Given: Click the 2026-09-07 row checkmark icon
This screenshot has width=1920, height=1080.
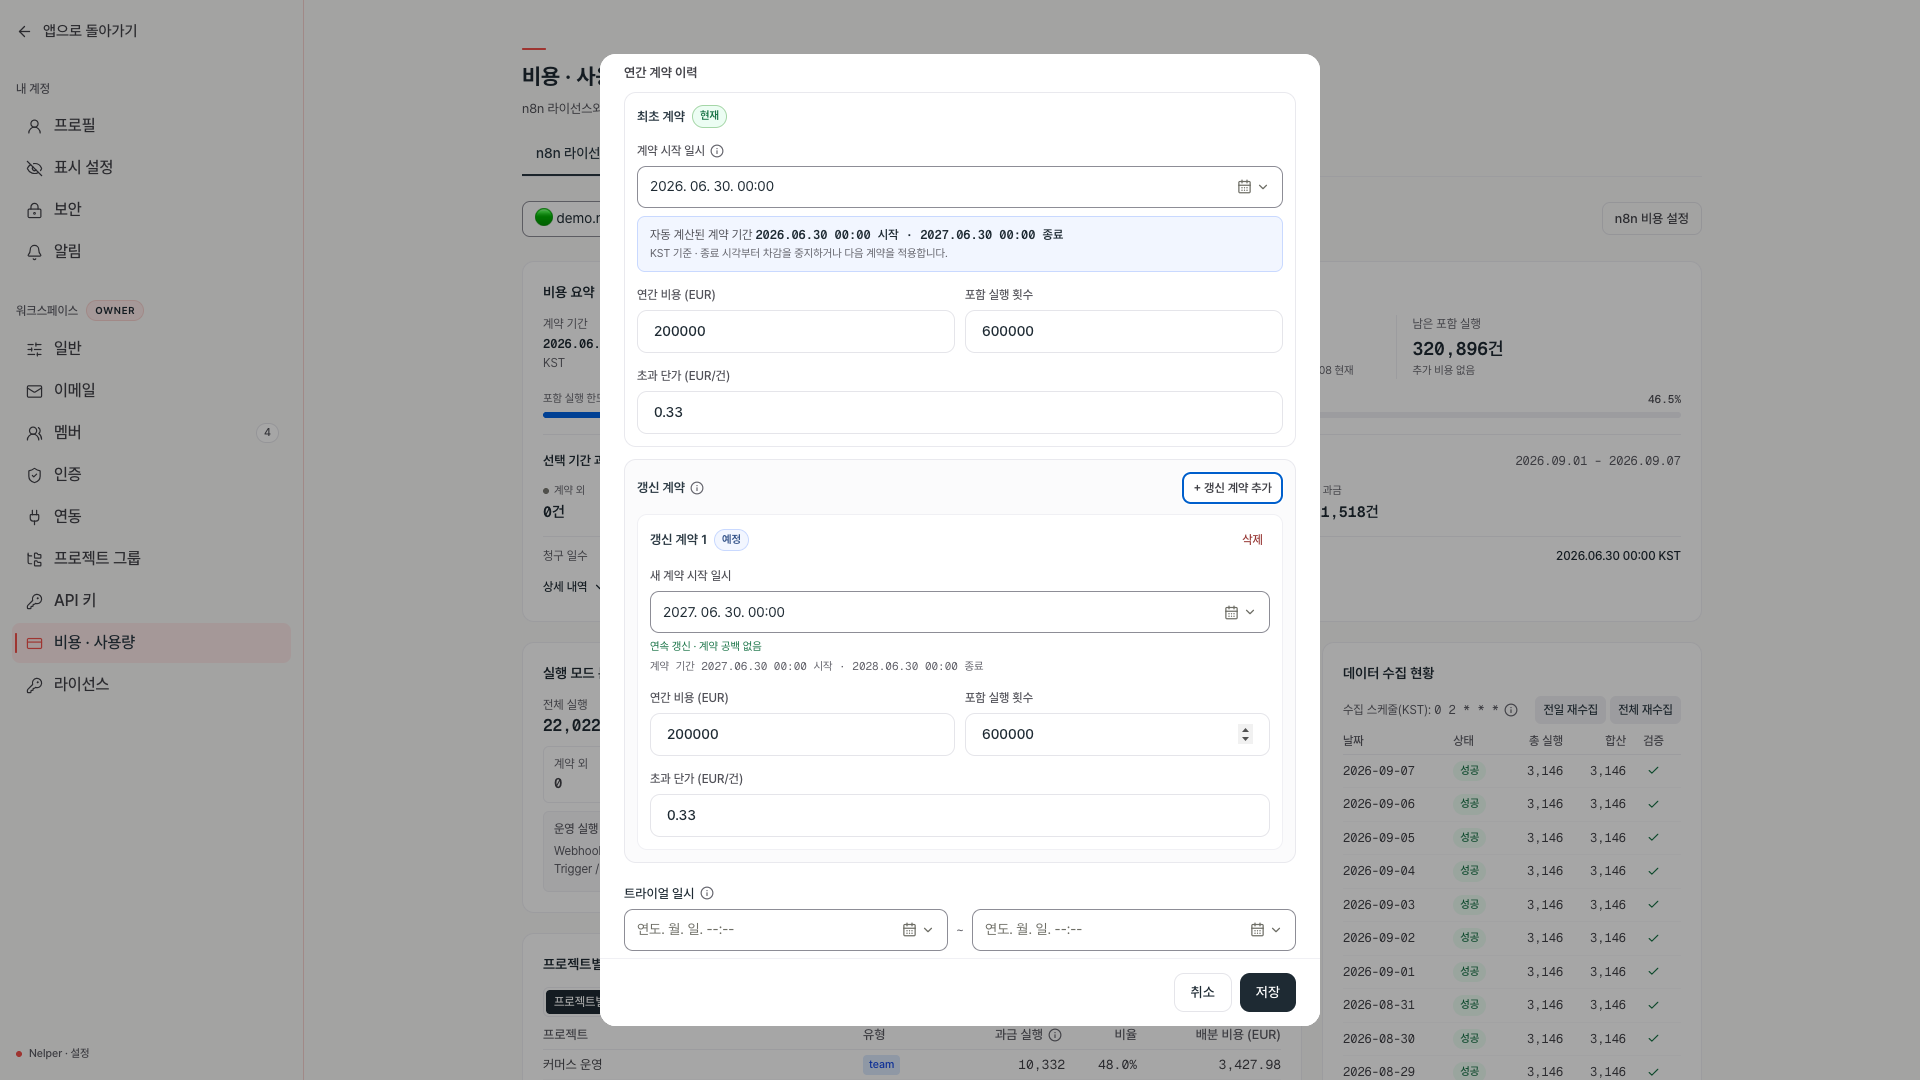Looking at the screenshot, I should 1653,771.
